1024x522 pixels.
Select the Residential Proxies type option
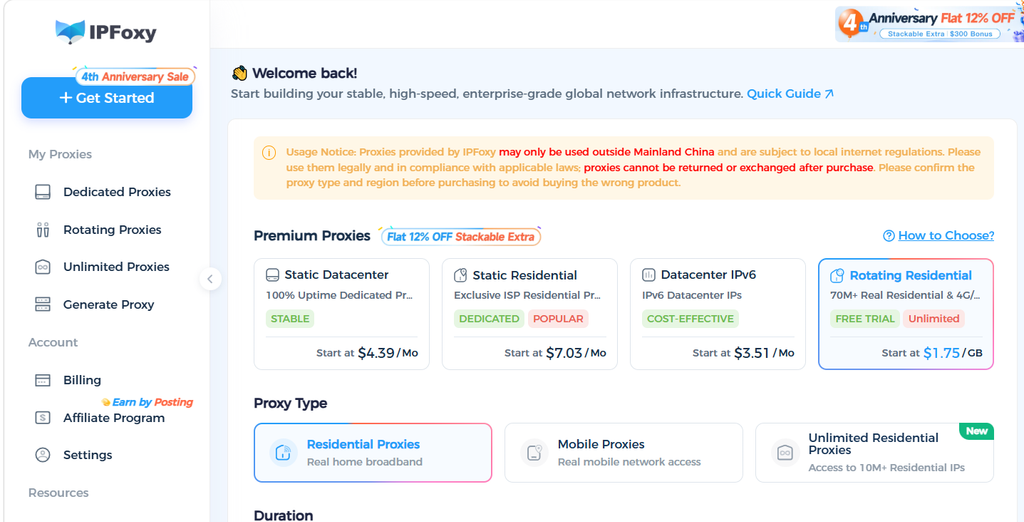373,453
